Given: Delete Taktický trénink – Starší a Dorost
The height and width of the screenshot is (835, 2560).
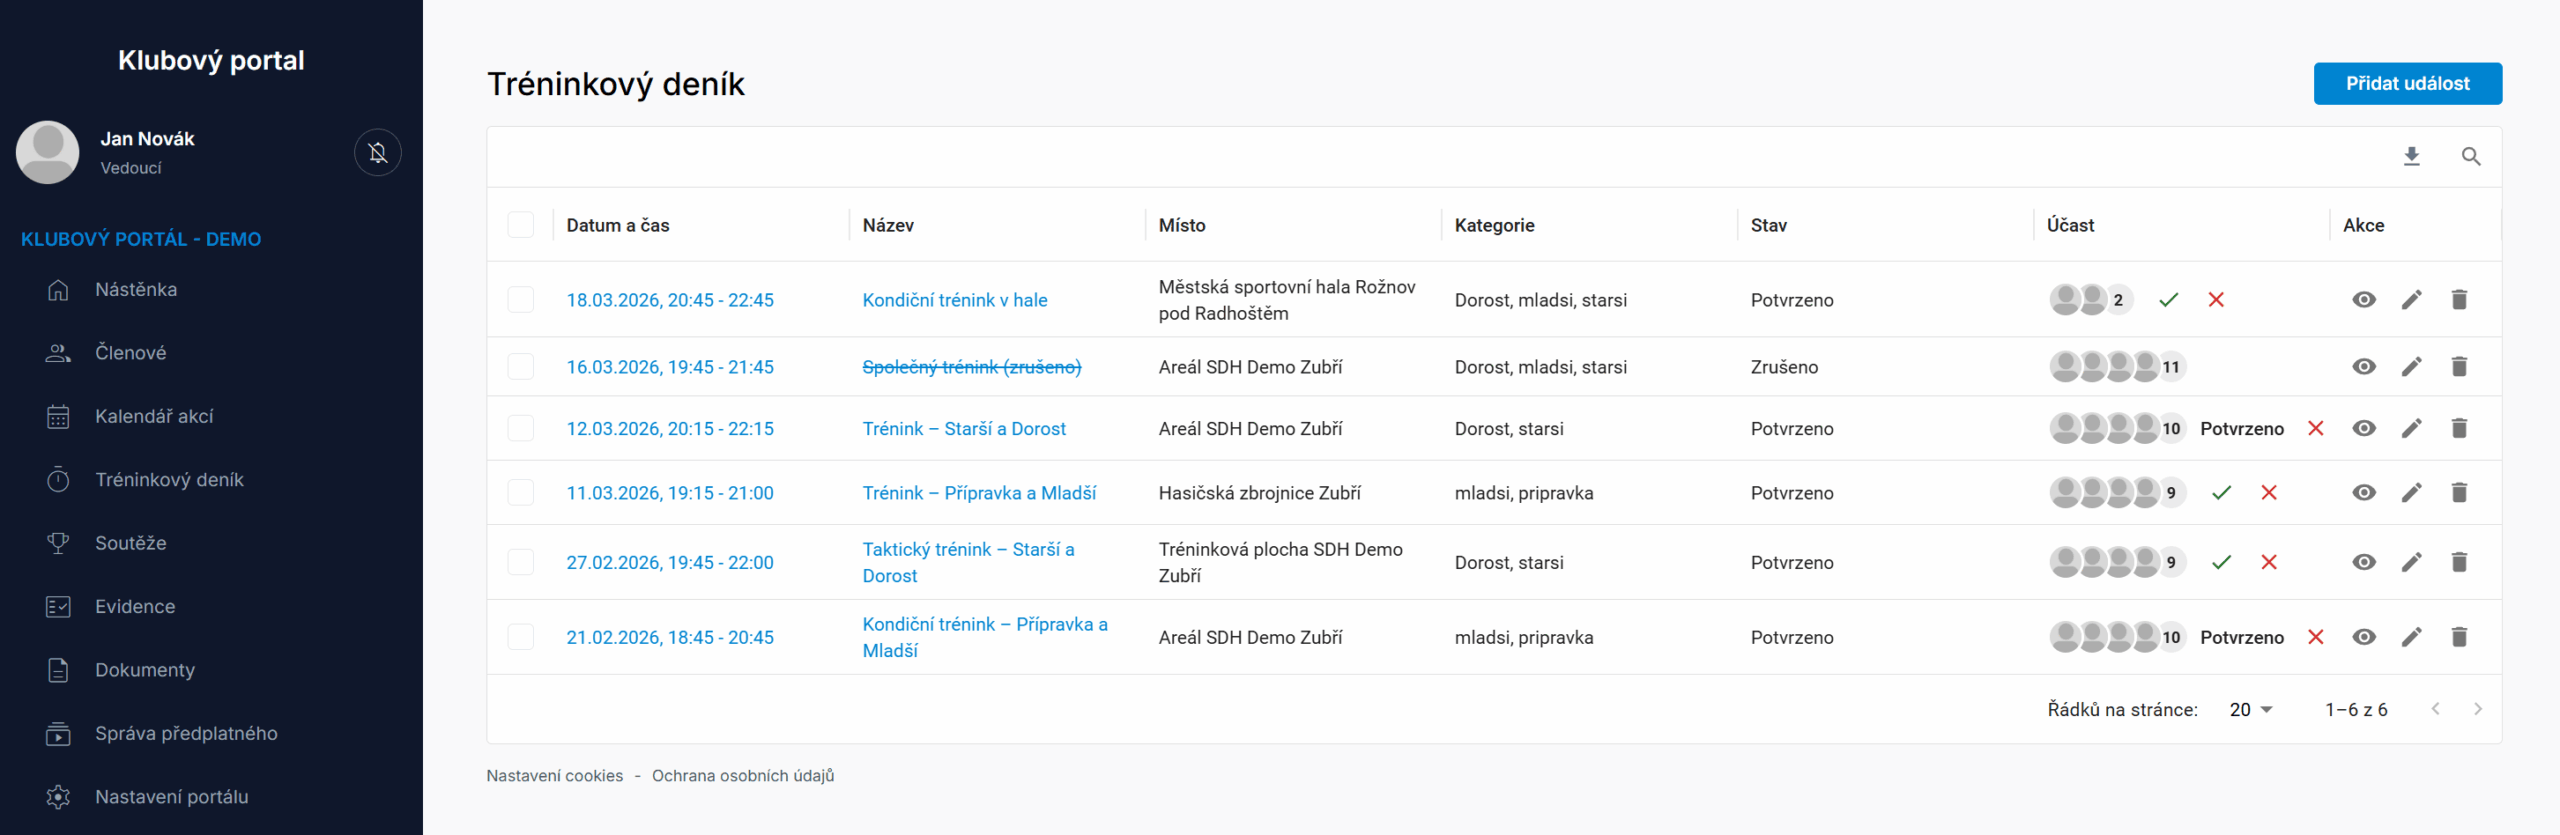Looking at the screenshot, I should click(x=2459, y=562).
